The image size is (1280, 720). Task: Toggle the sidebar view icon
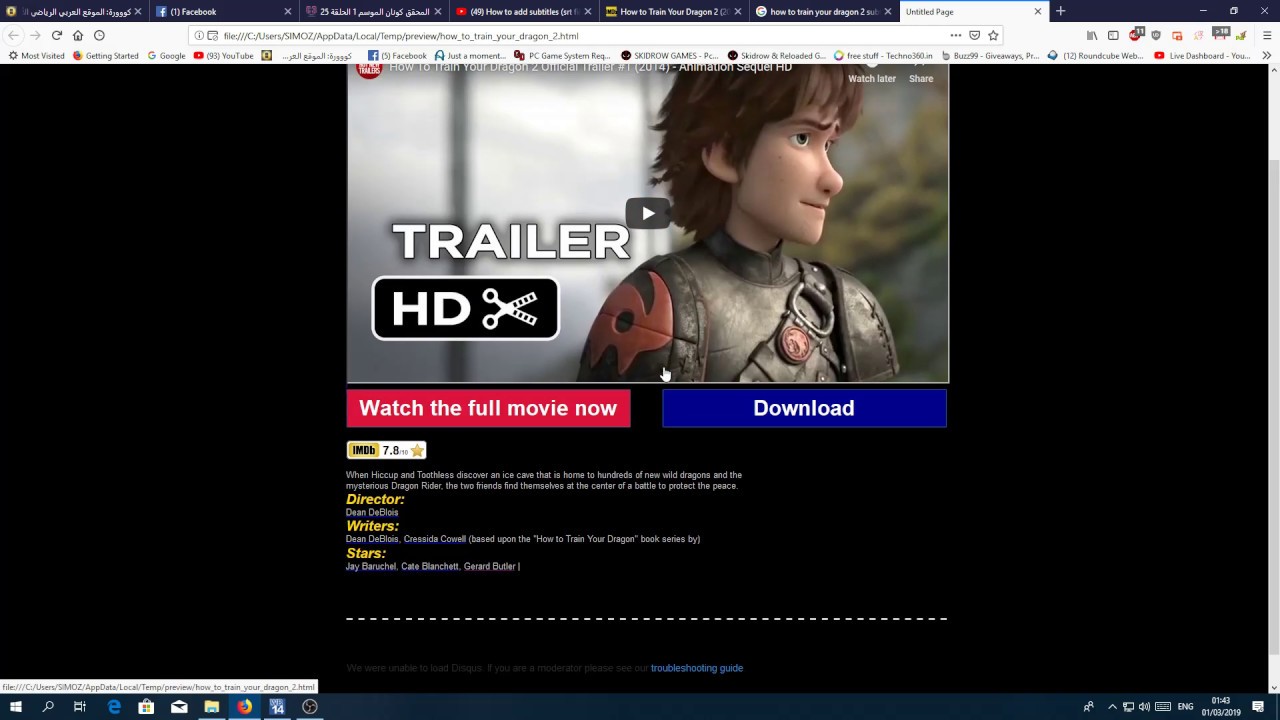click(x=1113, y=35)
